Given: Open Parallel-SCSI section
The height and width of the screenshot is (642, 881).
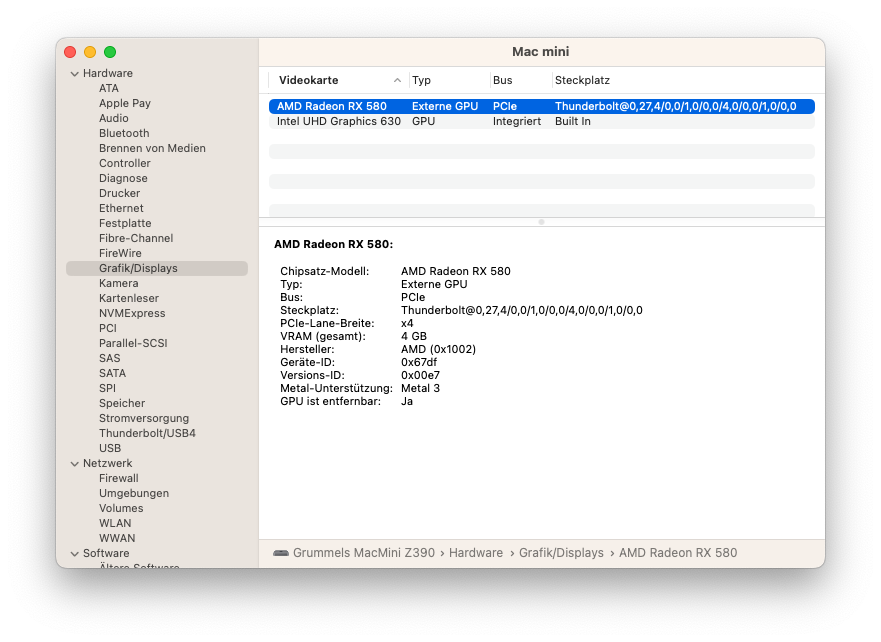Looking at the screenshot, I should (x=133, y=343).
